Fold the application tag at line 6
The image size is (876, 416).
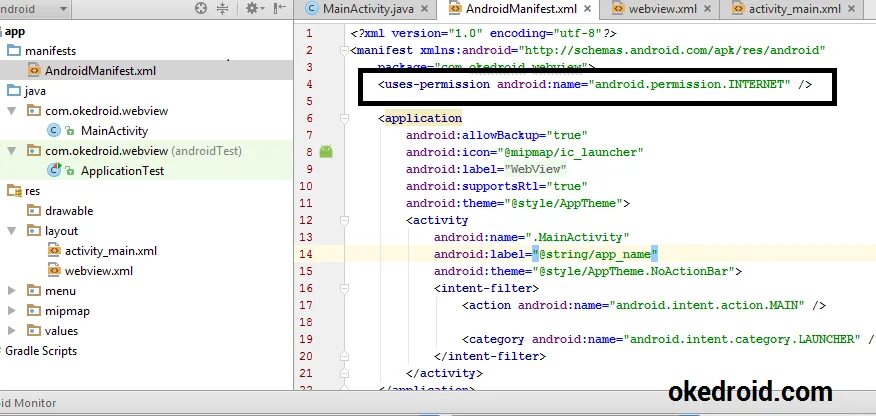click(x=344, y=118)
